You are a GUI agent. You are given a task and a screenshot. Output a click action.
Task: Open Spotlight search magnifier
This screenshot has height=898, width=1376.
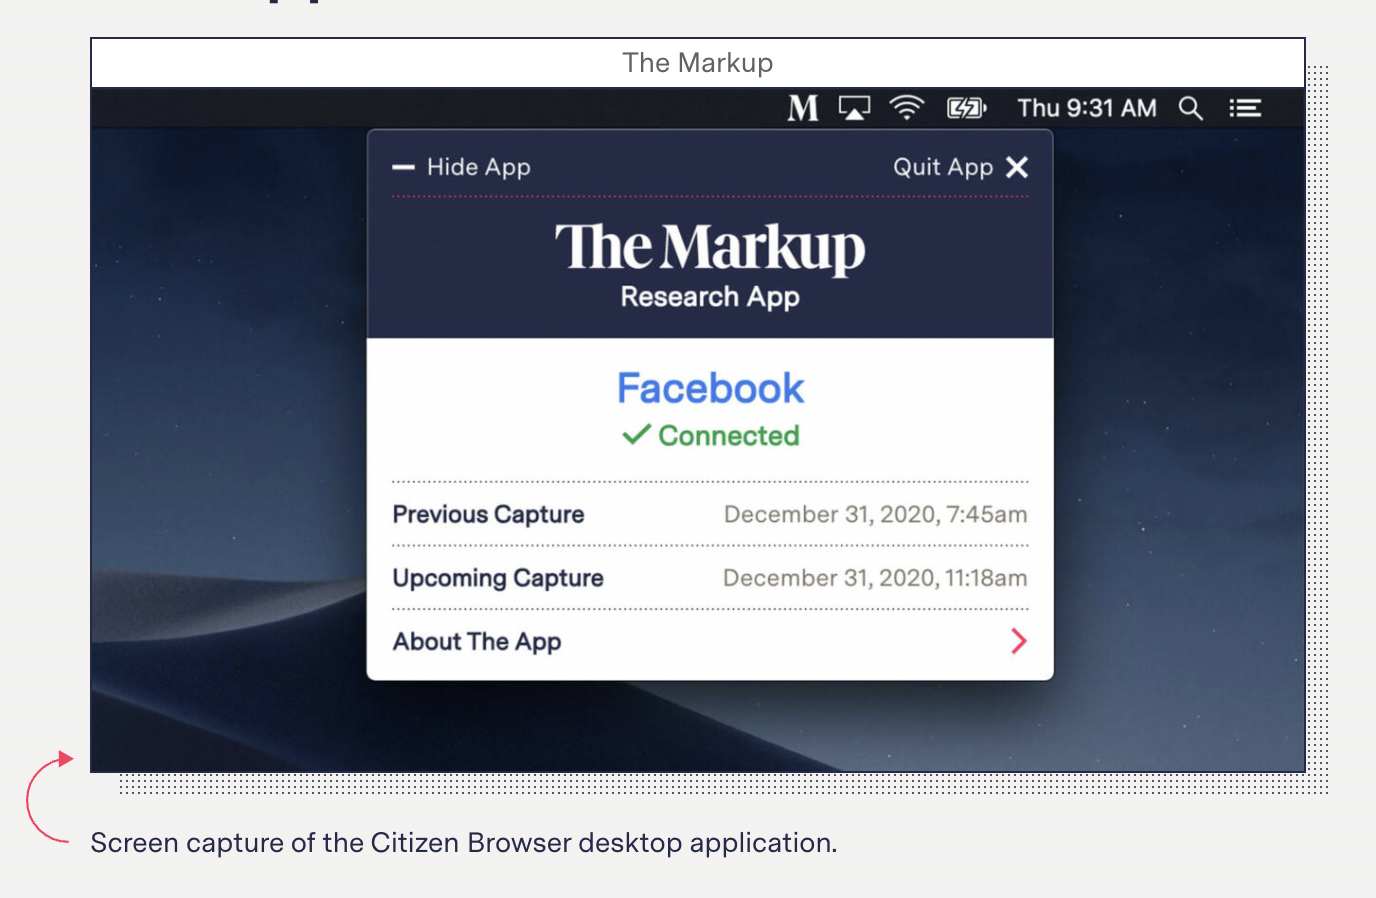(1190, 108)
